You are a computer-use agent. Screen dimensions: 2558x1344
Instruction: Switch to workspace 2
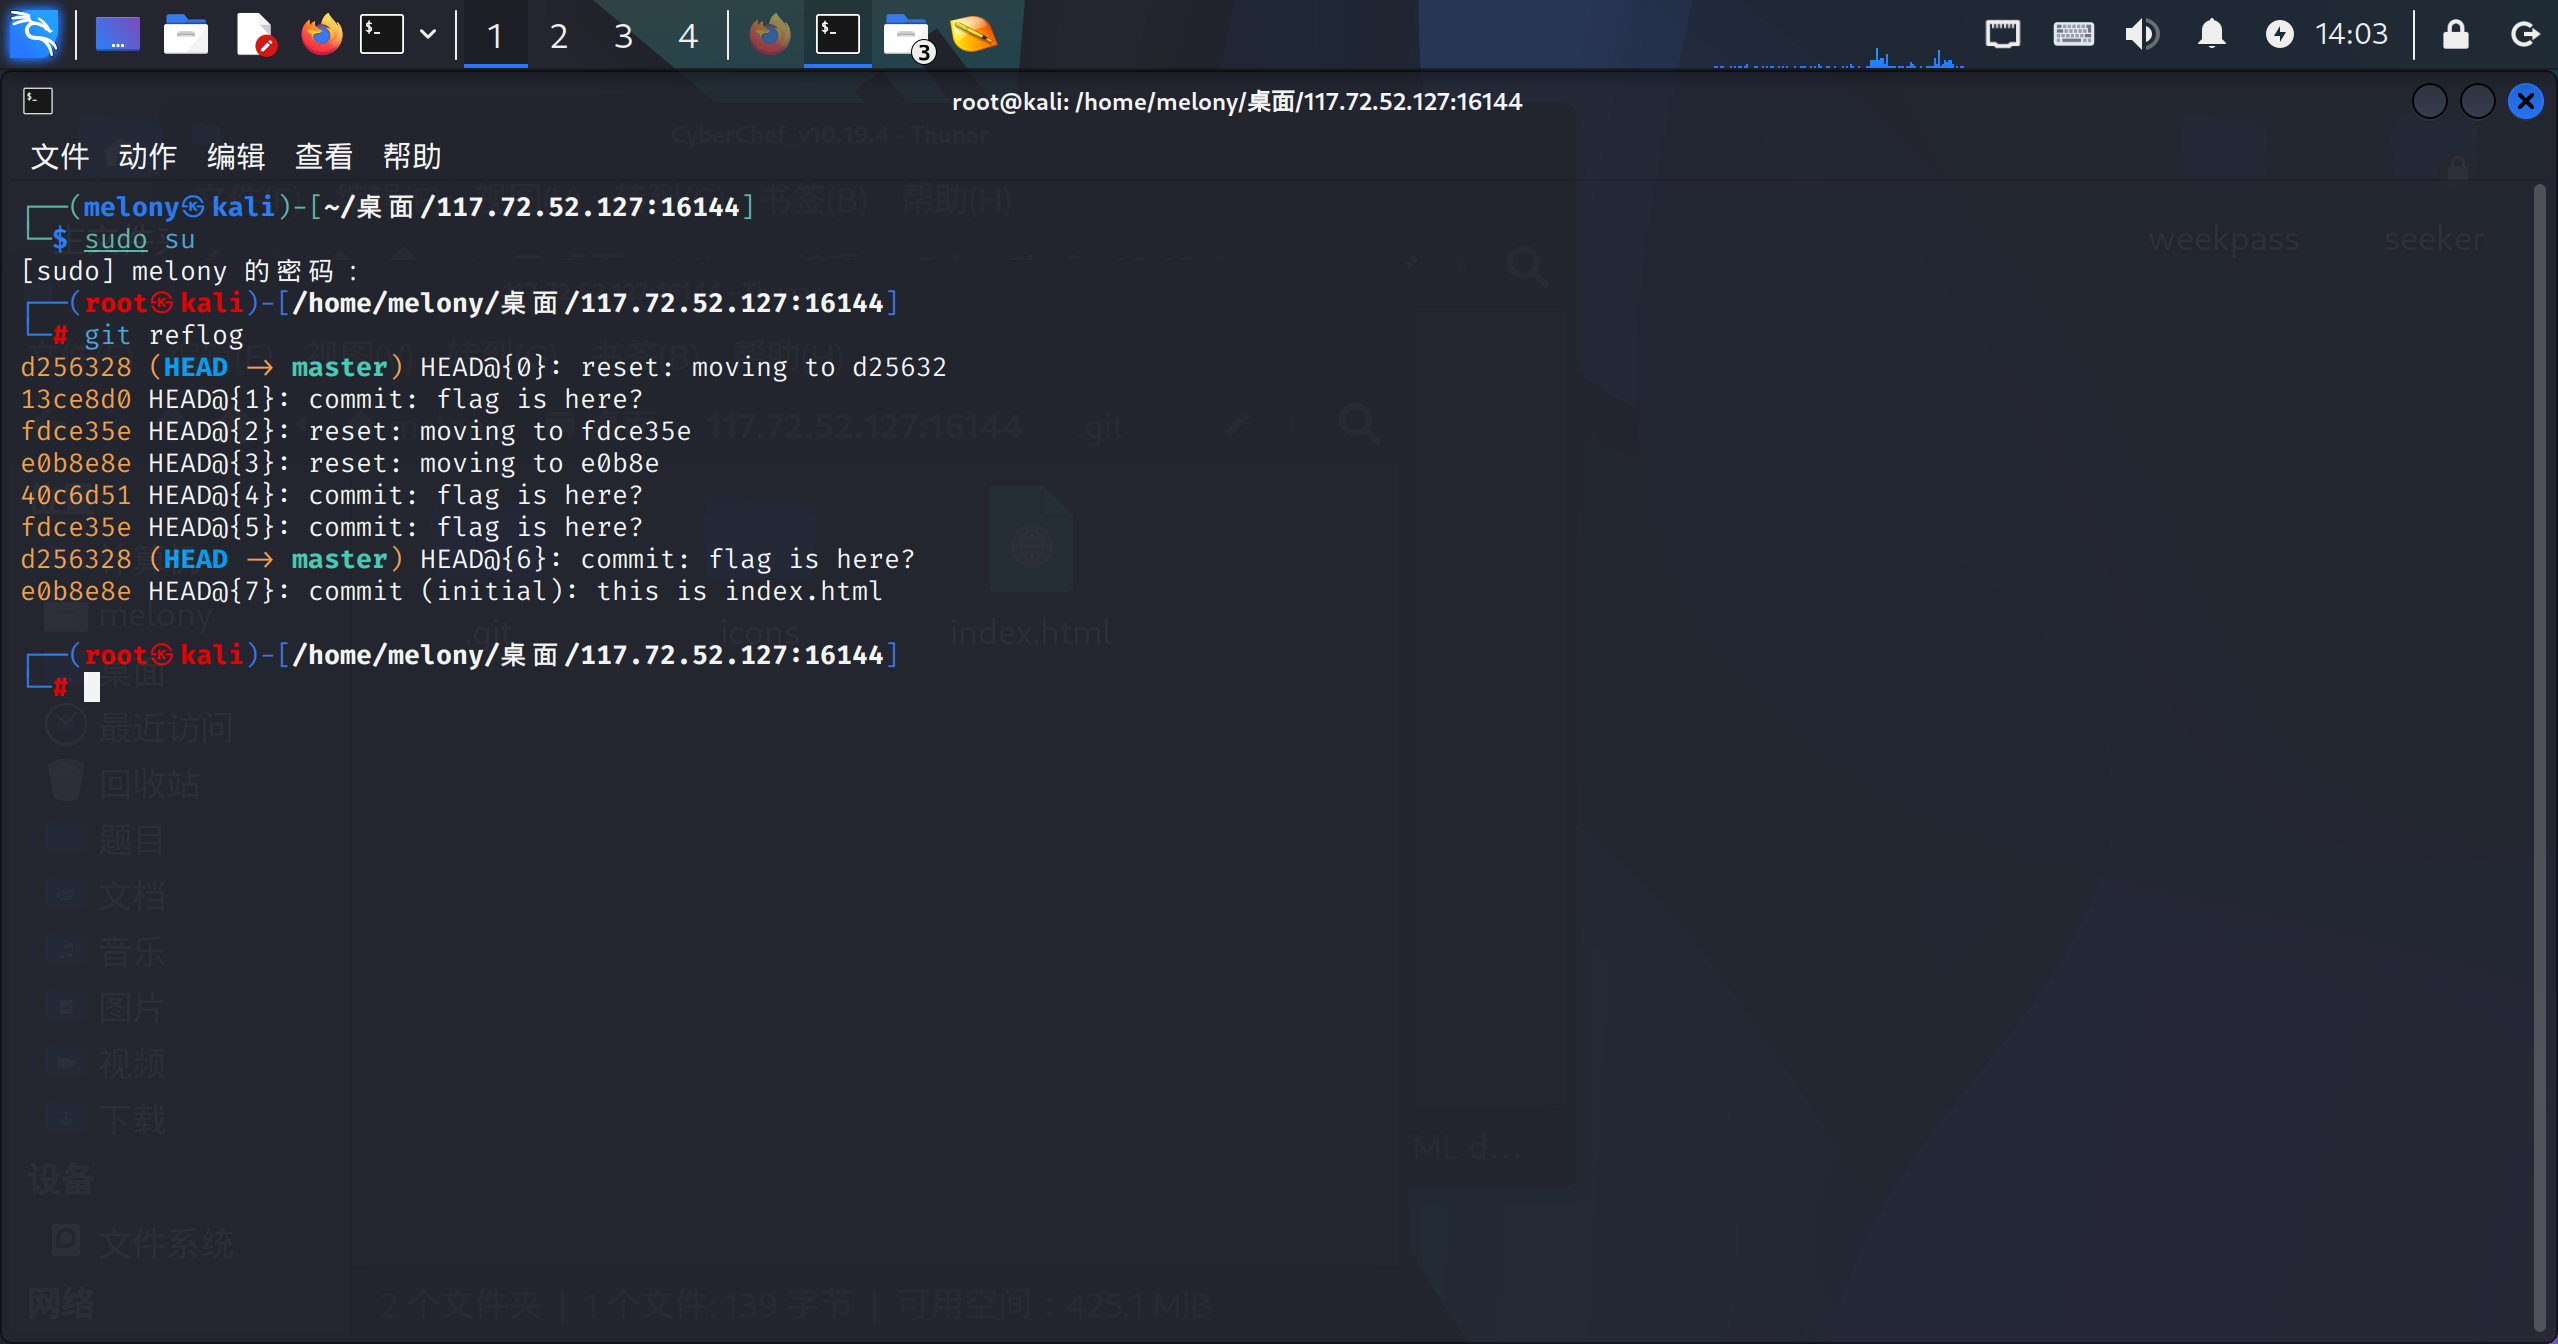tap(559, 37)
